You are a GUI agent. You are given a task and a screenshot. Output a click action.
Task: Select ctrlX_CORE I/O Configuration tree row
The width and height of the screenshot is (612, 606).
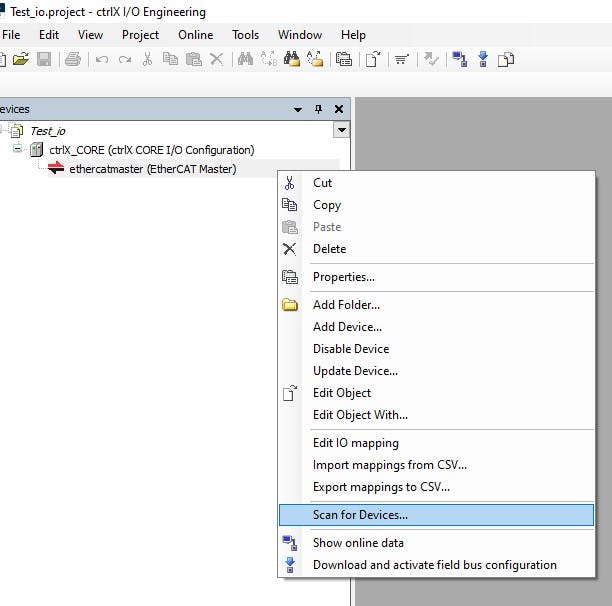click(x=152, y=150)
